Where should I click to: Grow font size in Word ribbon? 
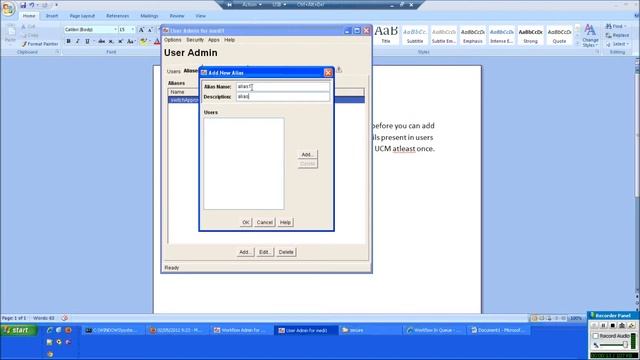[141, 30]
